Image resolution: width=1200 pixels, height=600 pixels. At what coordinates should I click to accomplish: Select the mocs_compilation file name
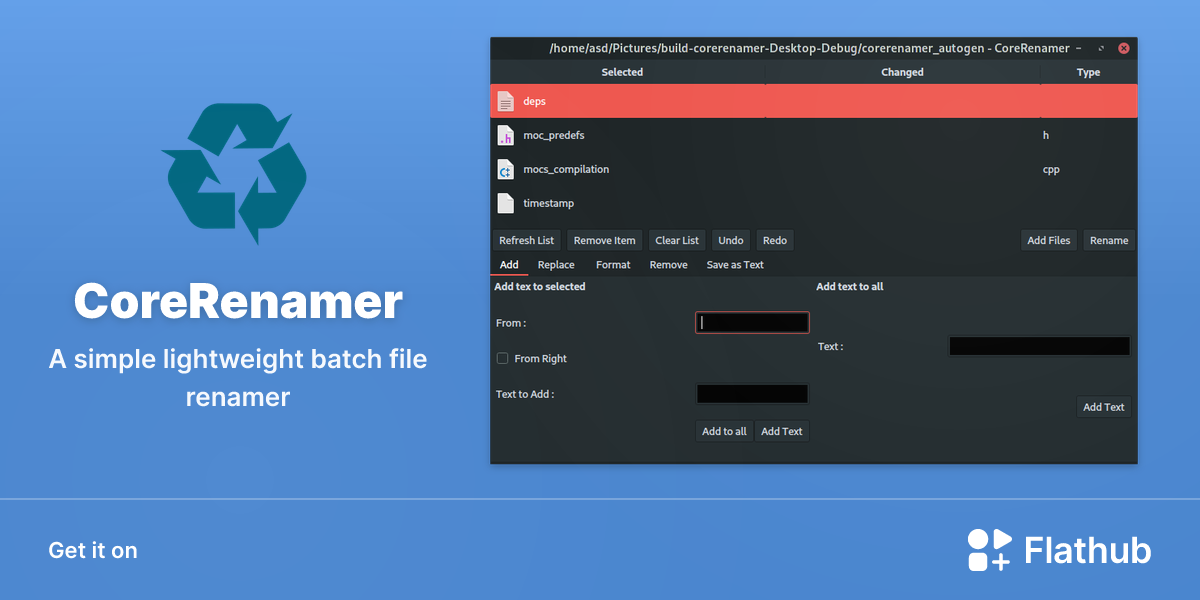[566, 169]
